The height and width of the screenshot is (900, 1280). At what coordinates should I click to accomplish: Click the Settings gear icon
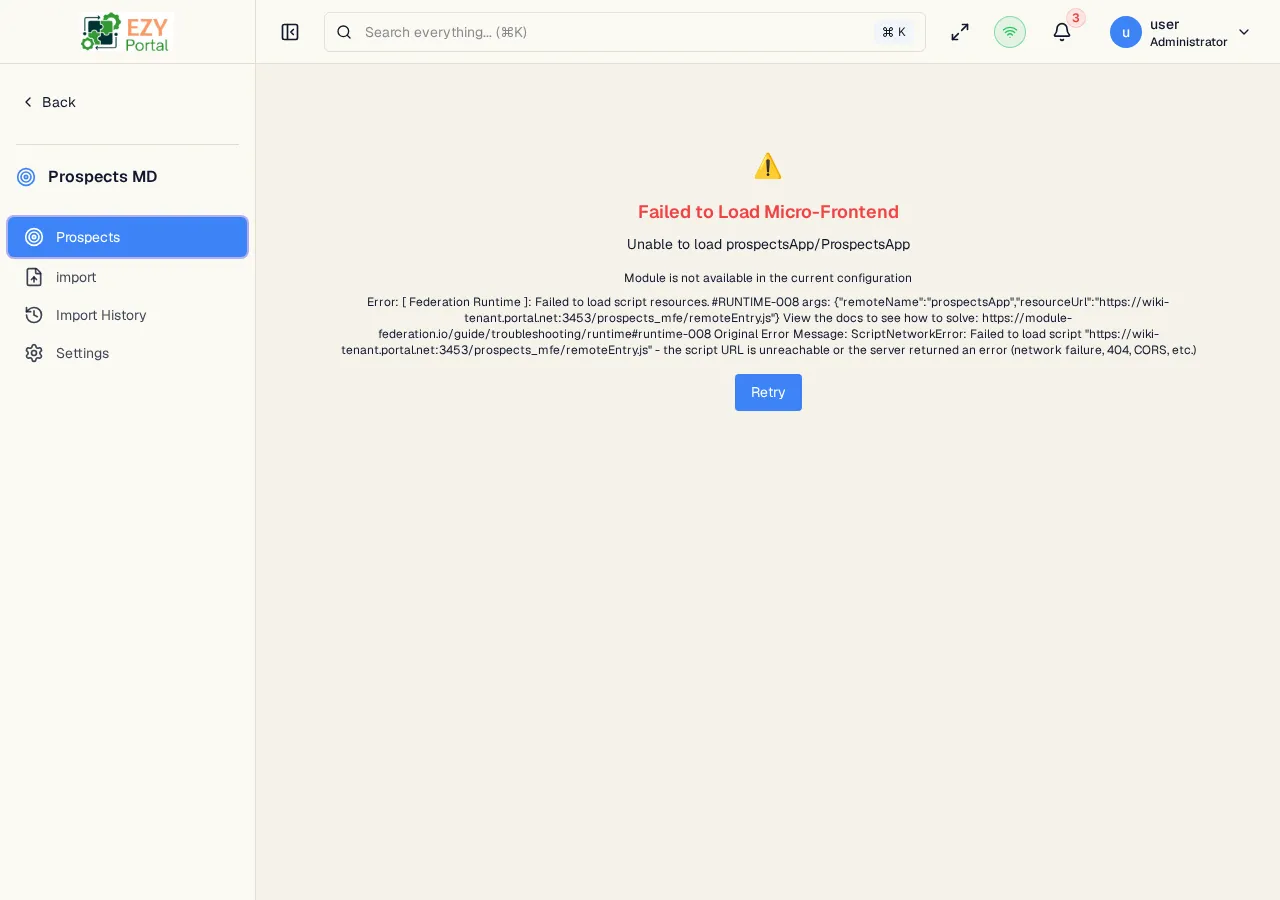pyautogui.click(x=34, y=353)
